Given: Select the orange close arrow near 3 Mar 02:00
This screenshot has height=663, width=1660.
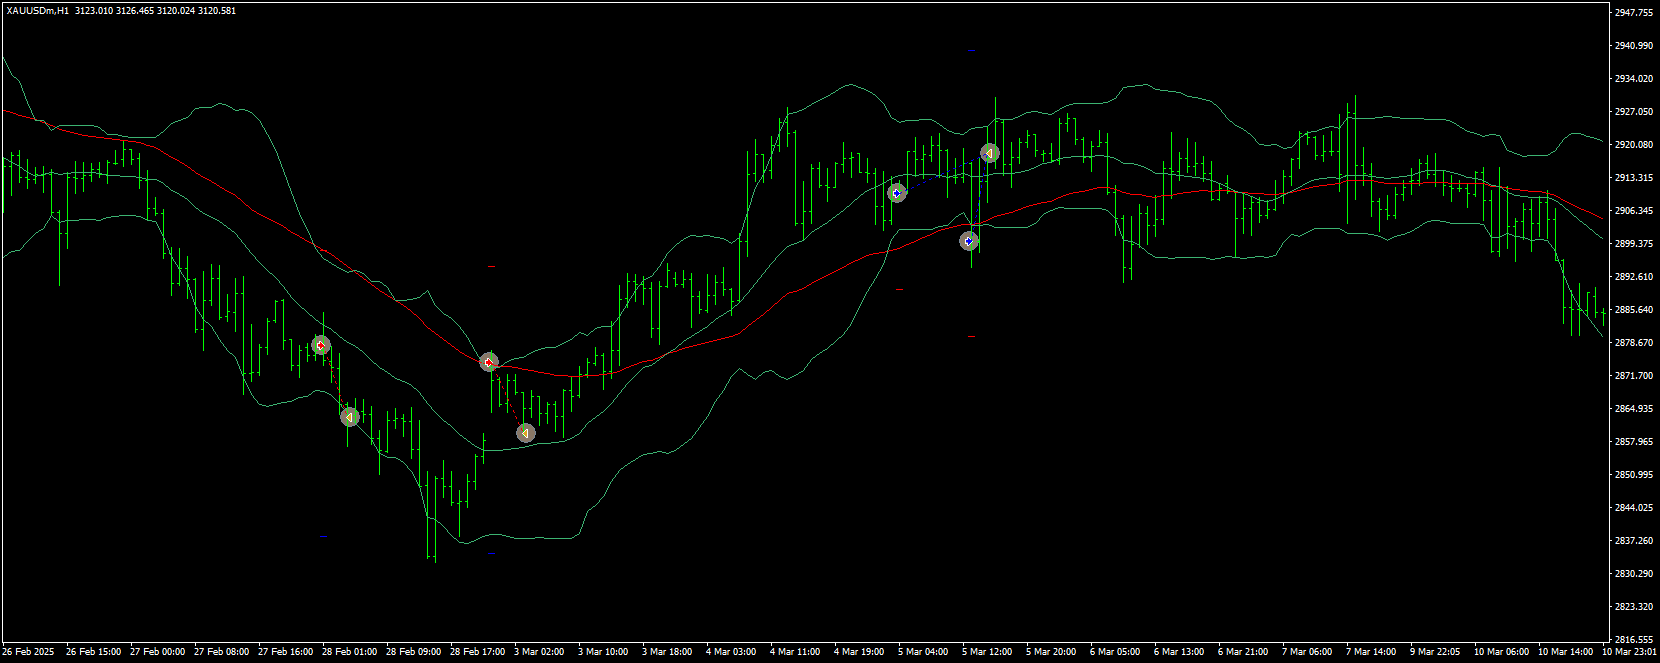Looking at the screenshot, I should [526, 433].
